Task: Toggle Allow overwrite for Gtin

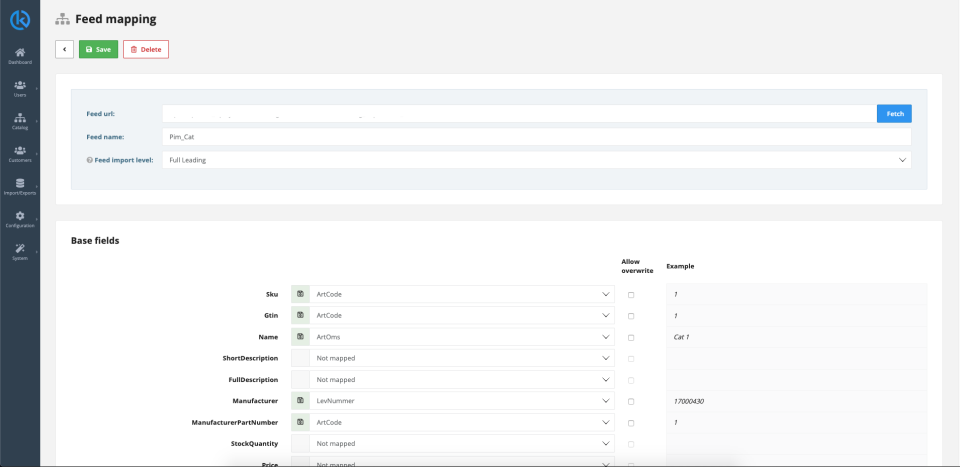Action: click(631, 316)
